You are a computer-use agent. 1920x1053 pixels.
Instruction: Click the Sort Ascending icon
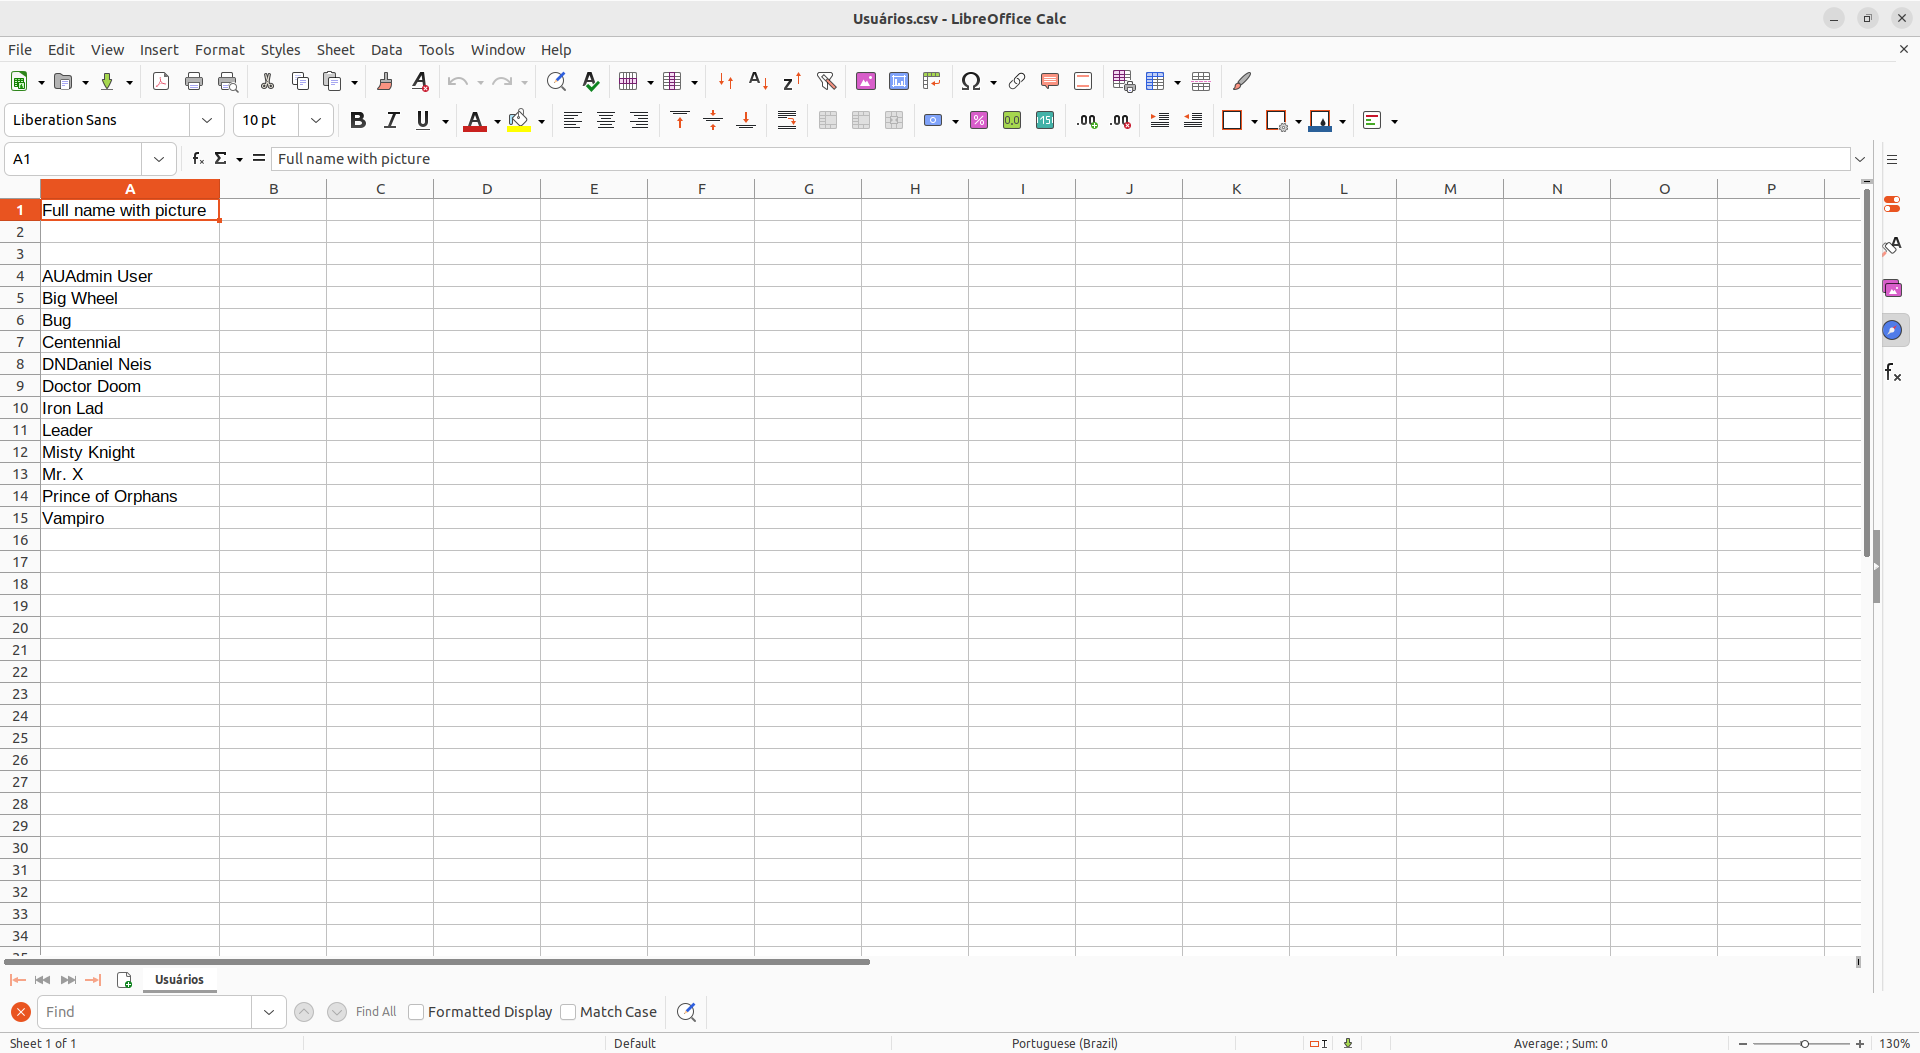pos(759,82)
